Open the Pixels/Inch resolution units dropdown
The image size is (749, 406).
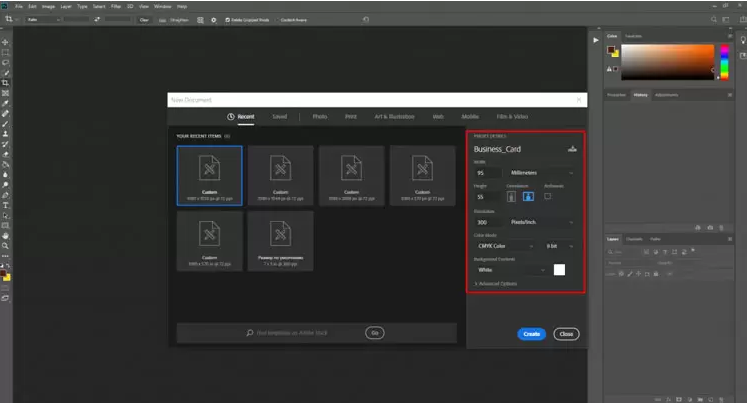541,222
